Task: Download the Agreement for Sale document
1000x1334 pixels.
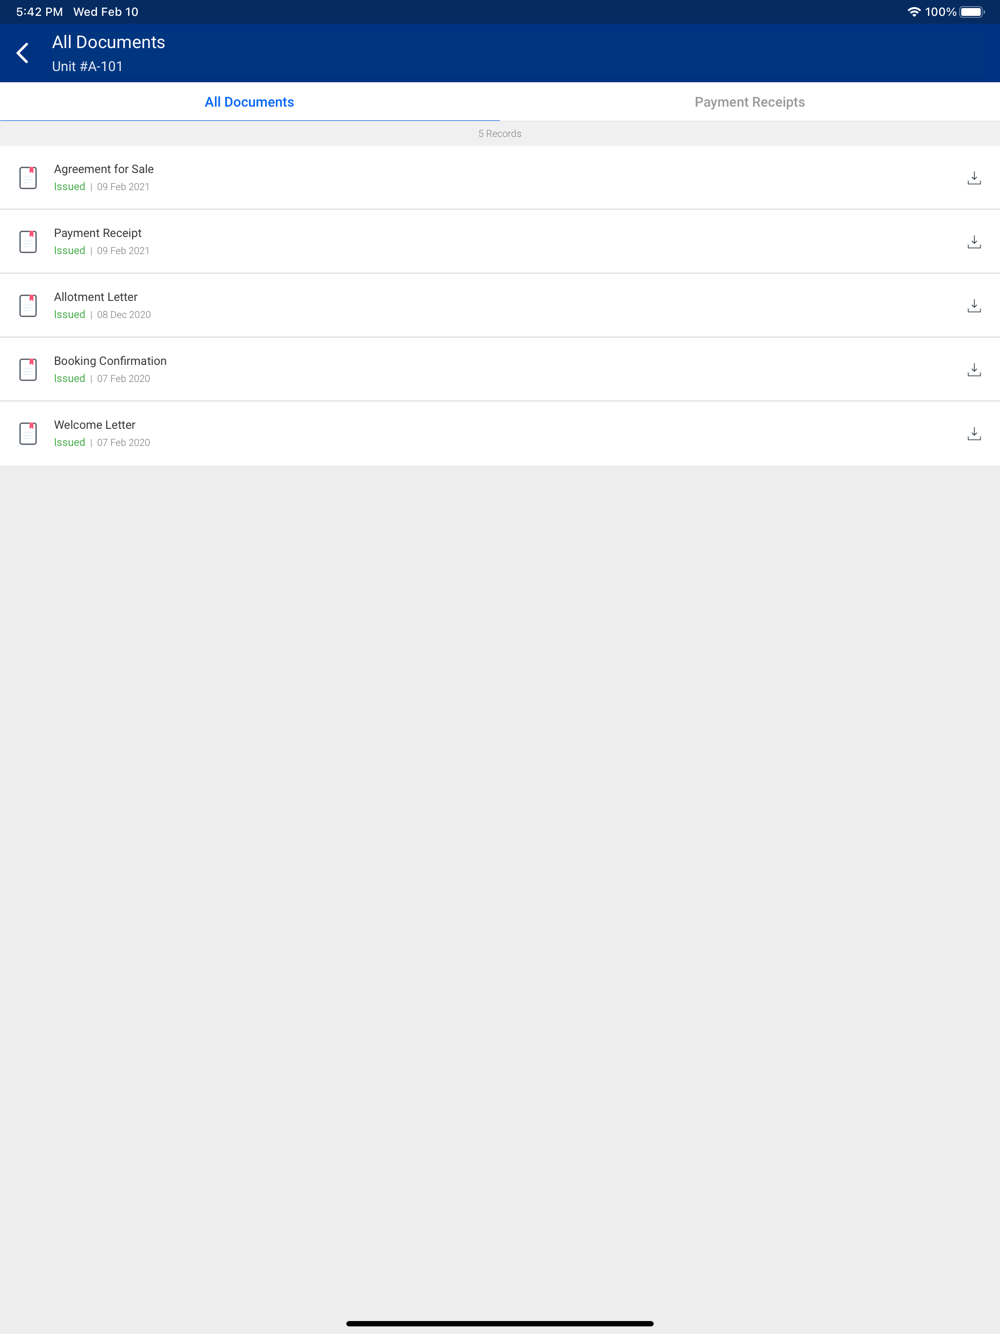Action: (x=974, y=178)
